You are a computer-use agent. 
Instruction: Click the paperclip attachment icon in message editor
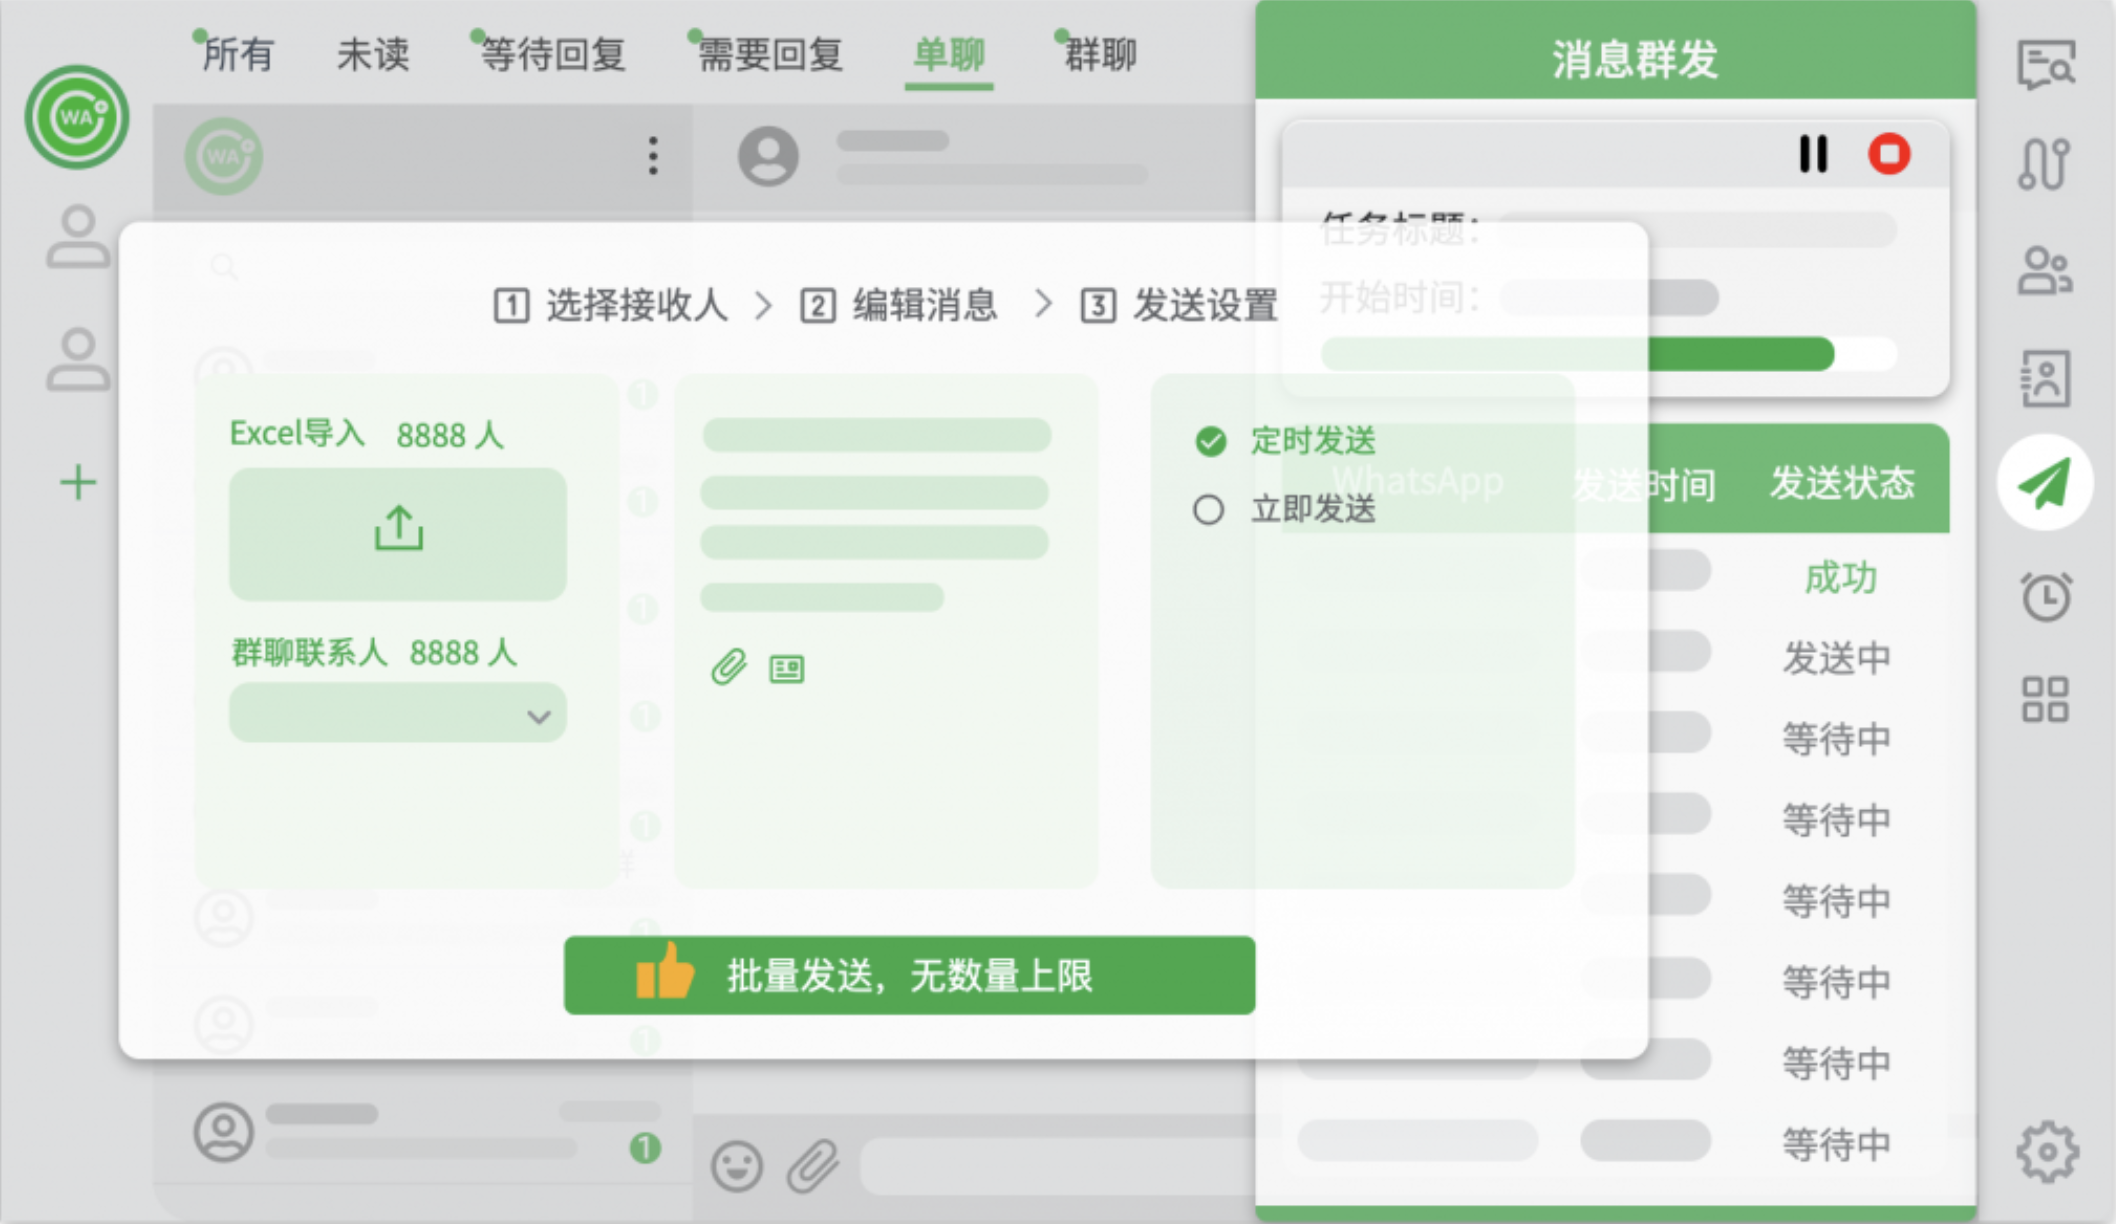pyautogui.click(x=729, y=667)
